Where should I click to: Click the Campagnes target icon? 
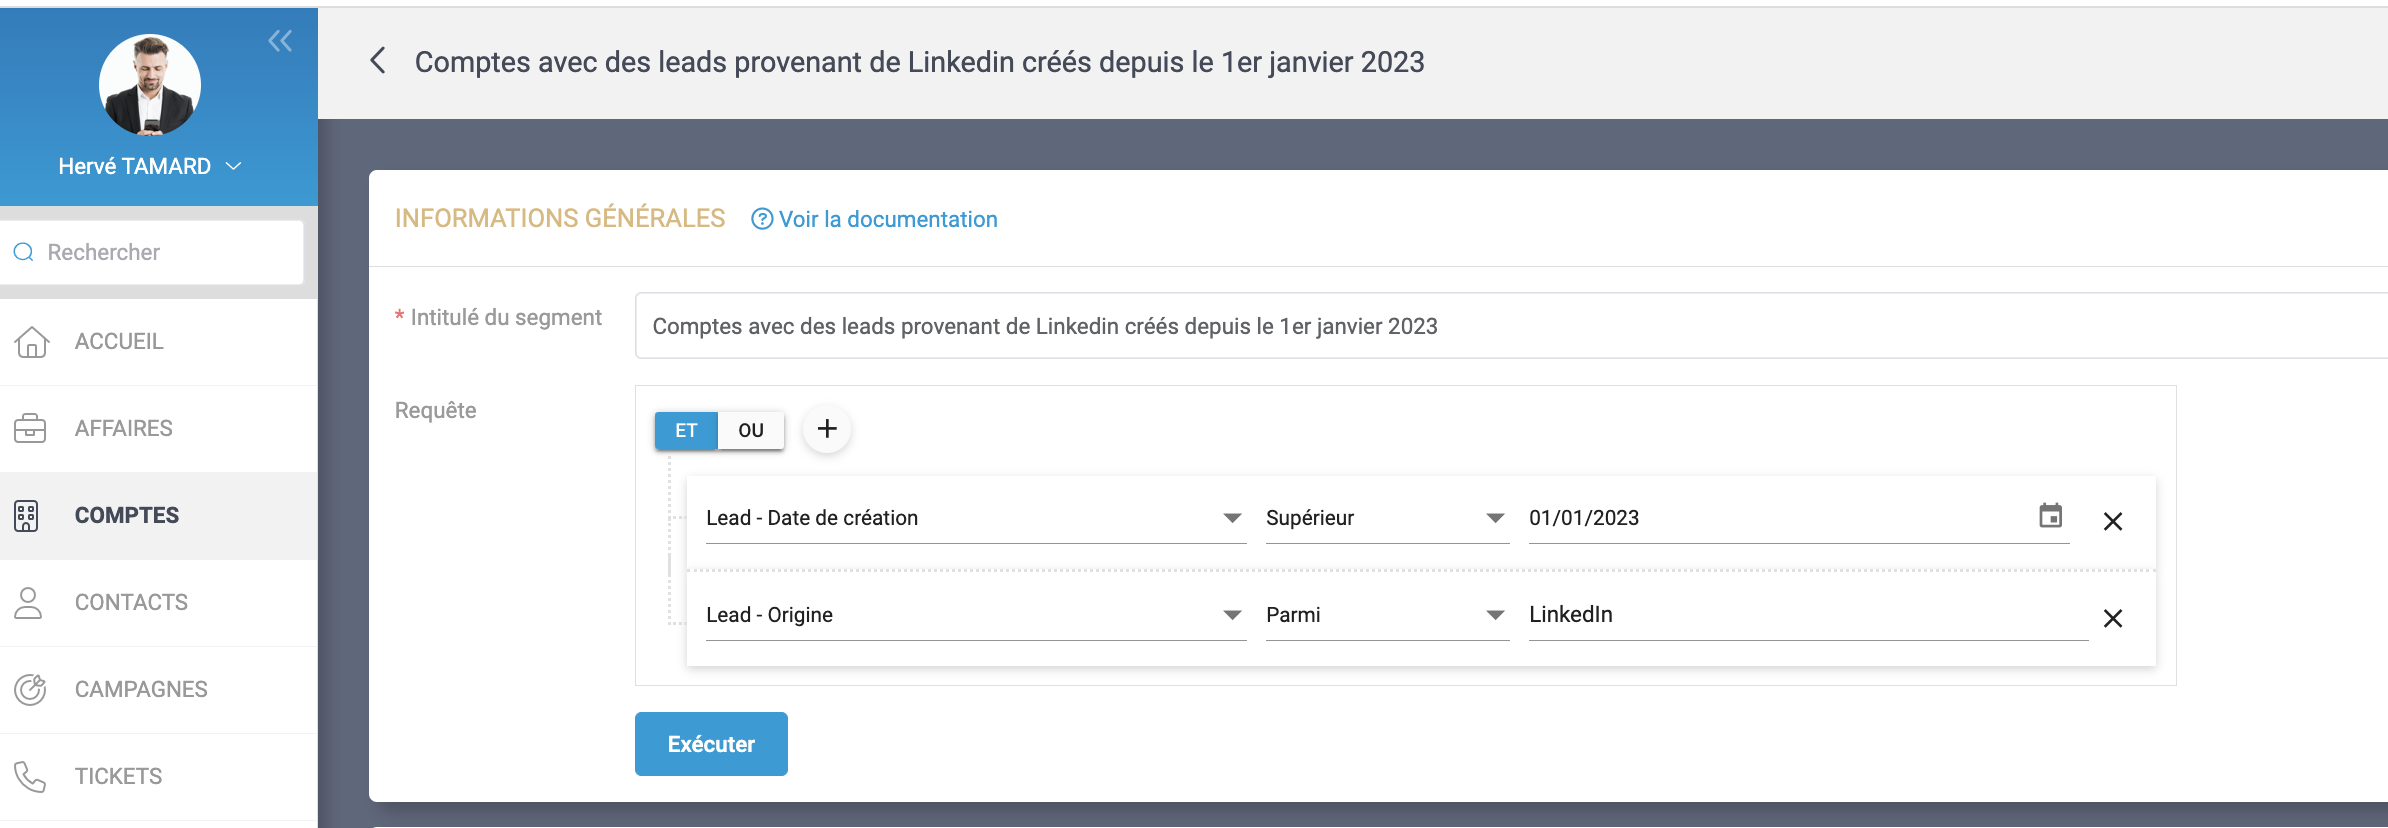pos(31,689)
